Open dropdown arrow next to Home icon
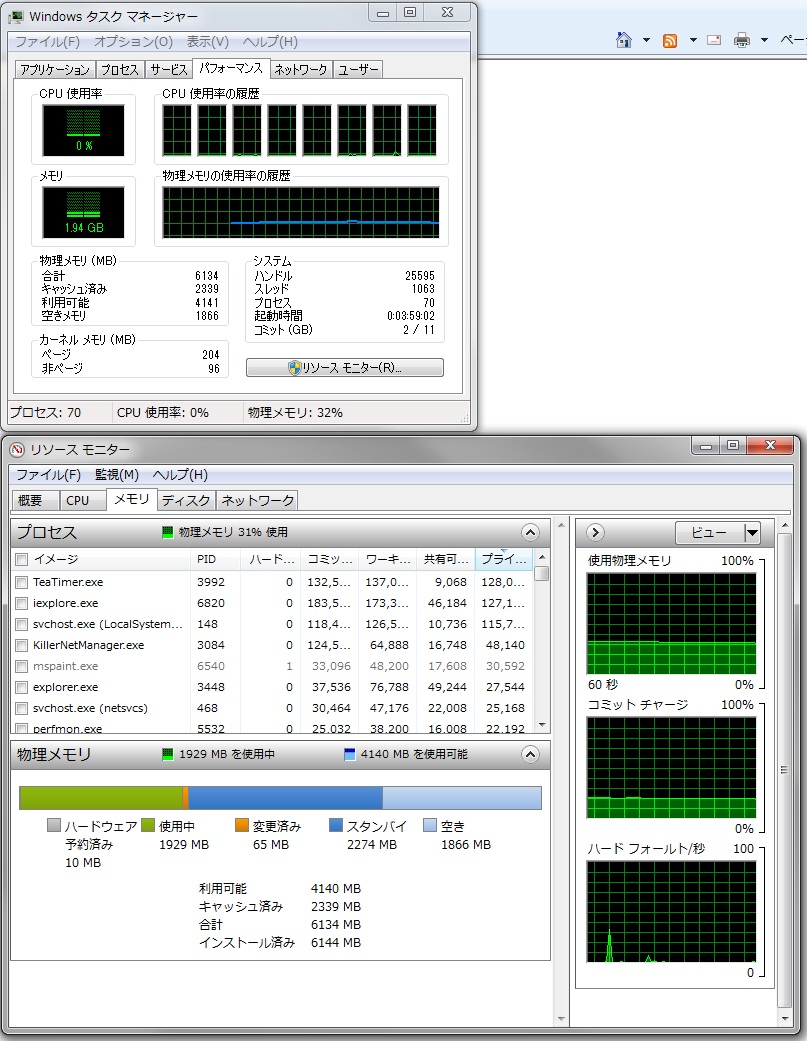The height and width of the screenshot is (1041, 807). (x=646, y=40)
